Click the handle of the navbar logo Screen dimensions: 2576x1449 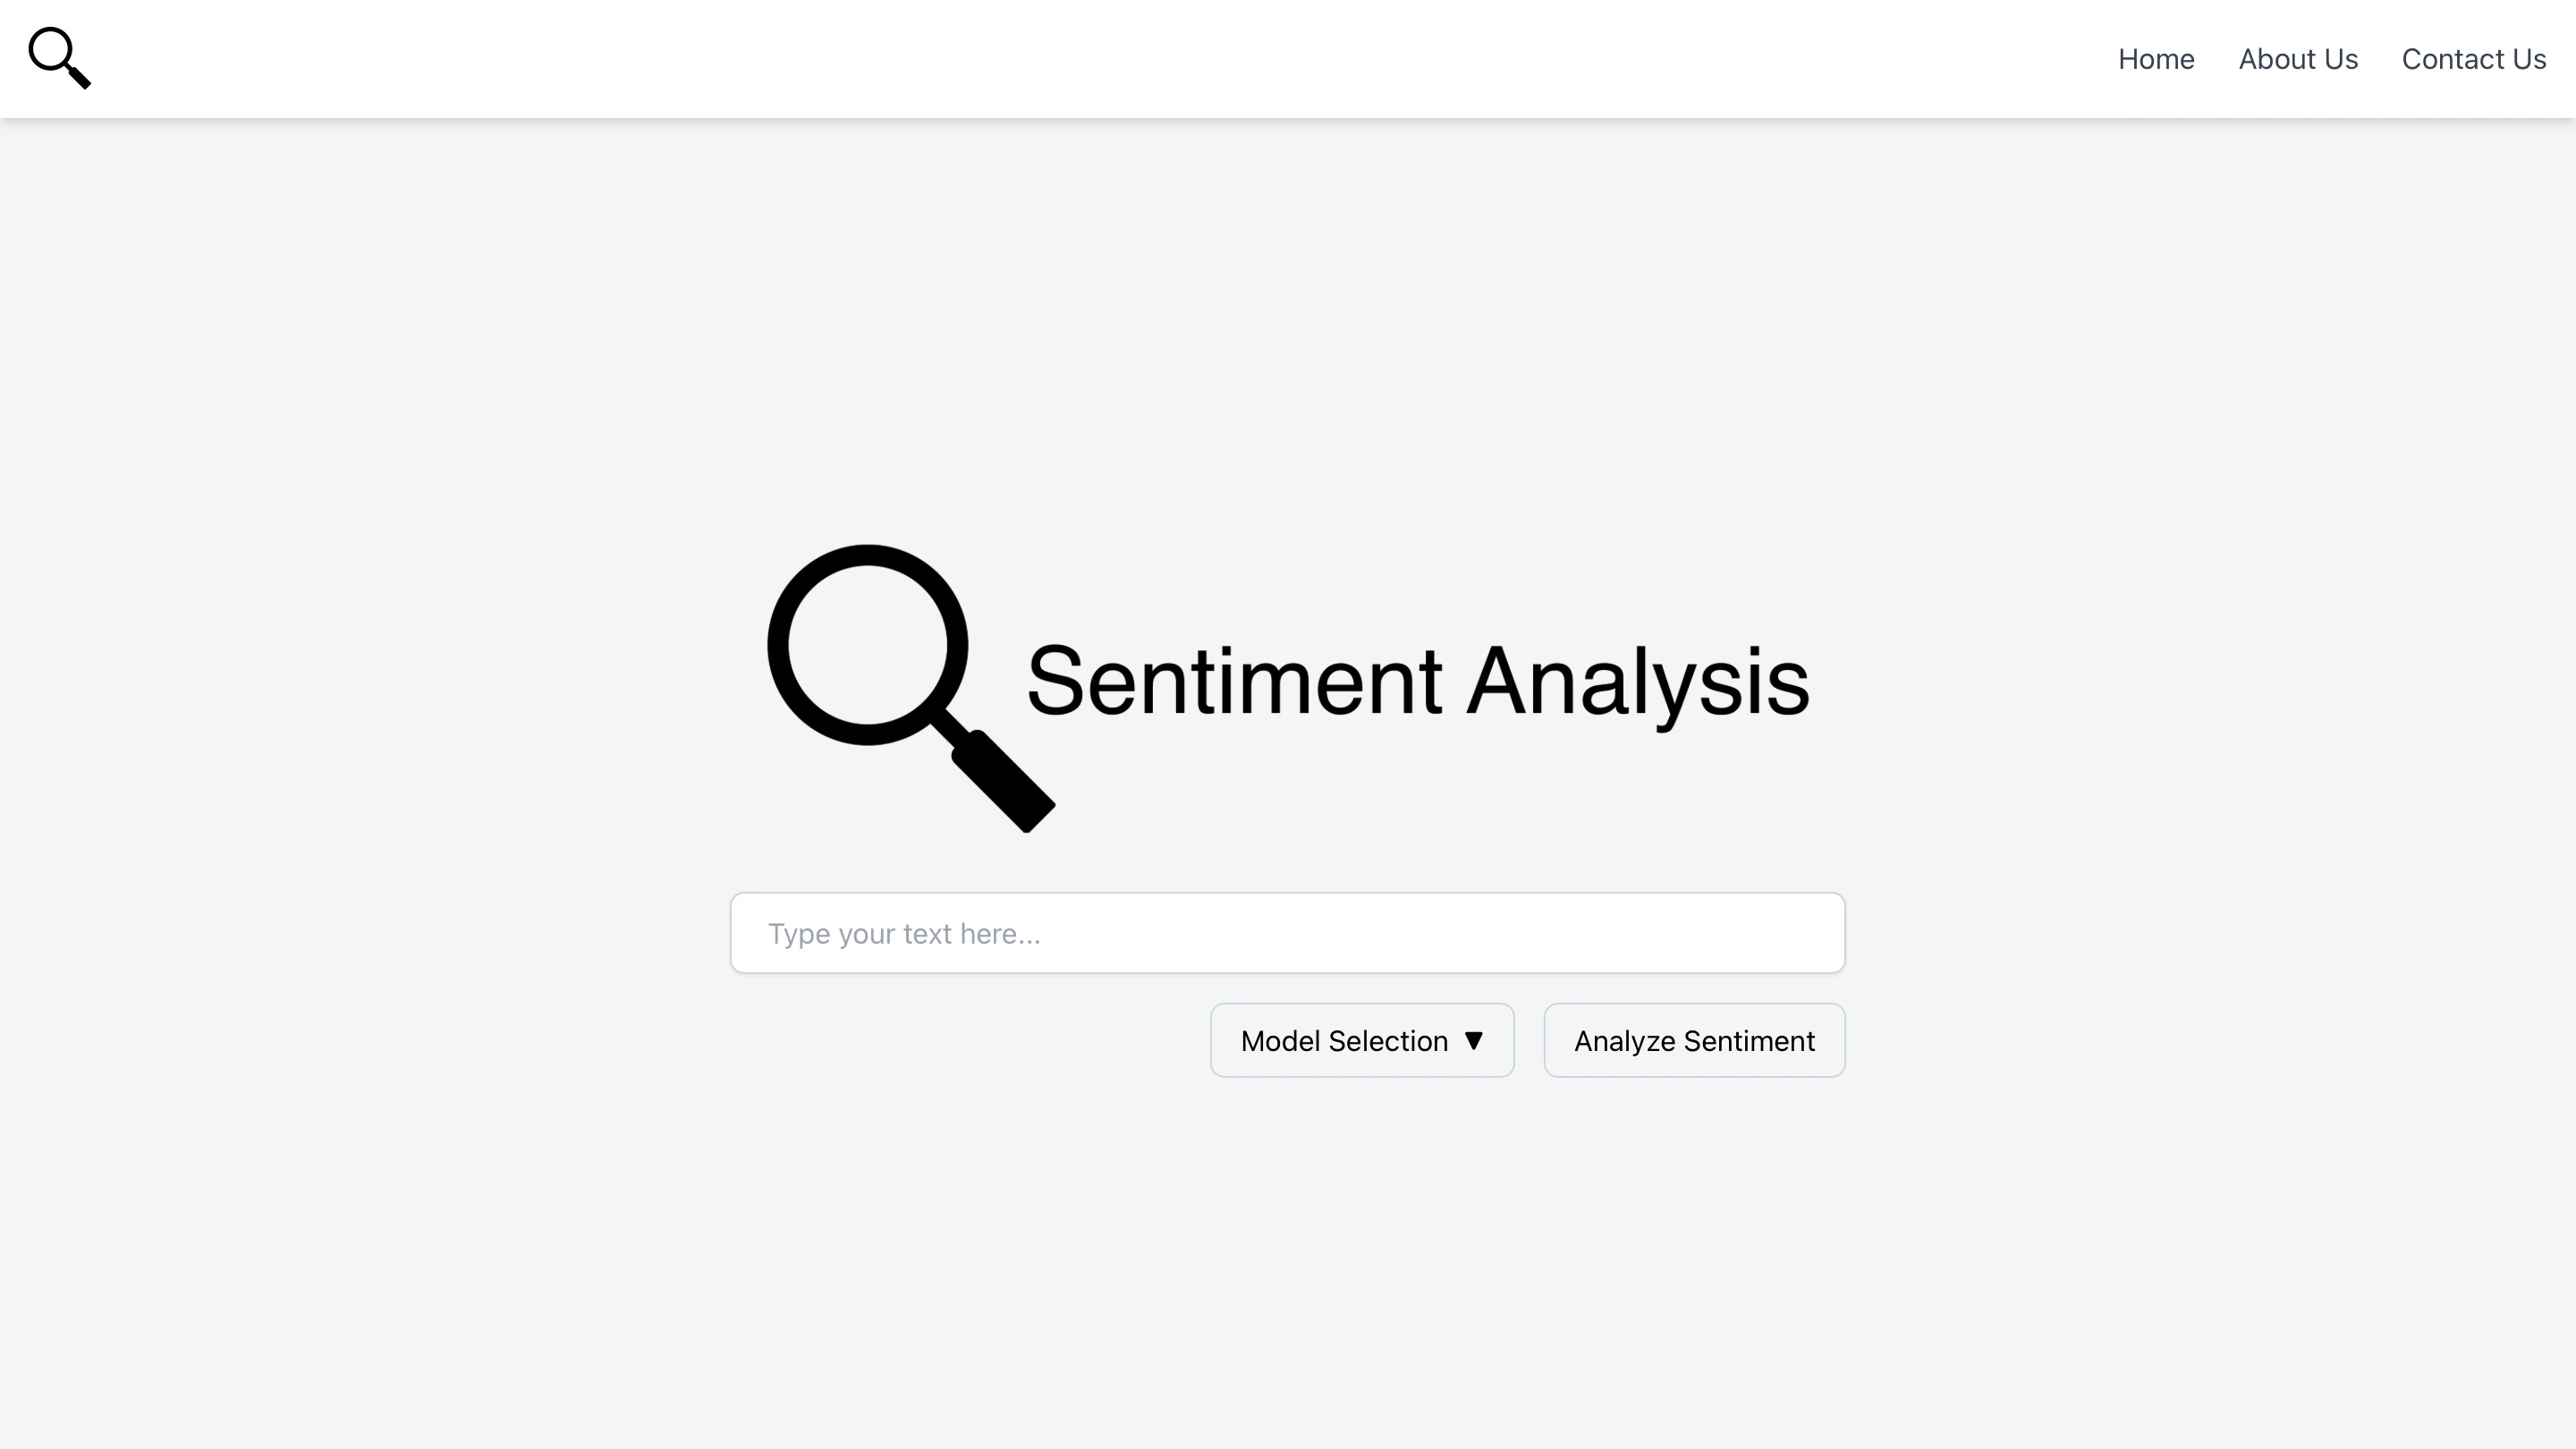tap(79, 77)
